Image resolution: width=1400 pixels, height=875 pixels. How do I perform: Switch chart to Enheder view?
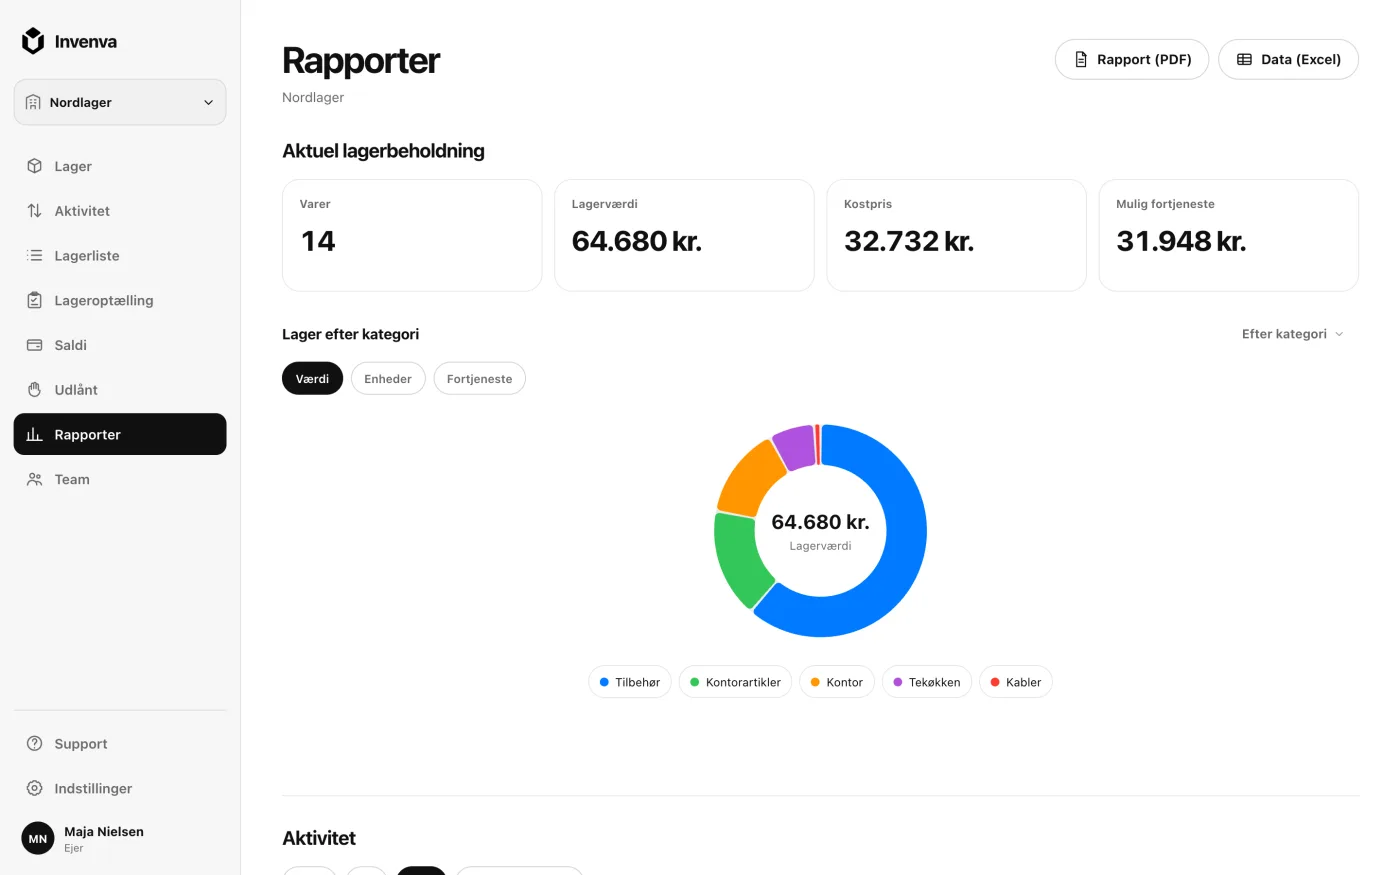point(388,379)
